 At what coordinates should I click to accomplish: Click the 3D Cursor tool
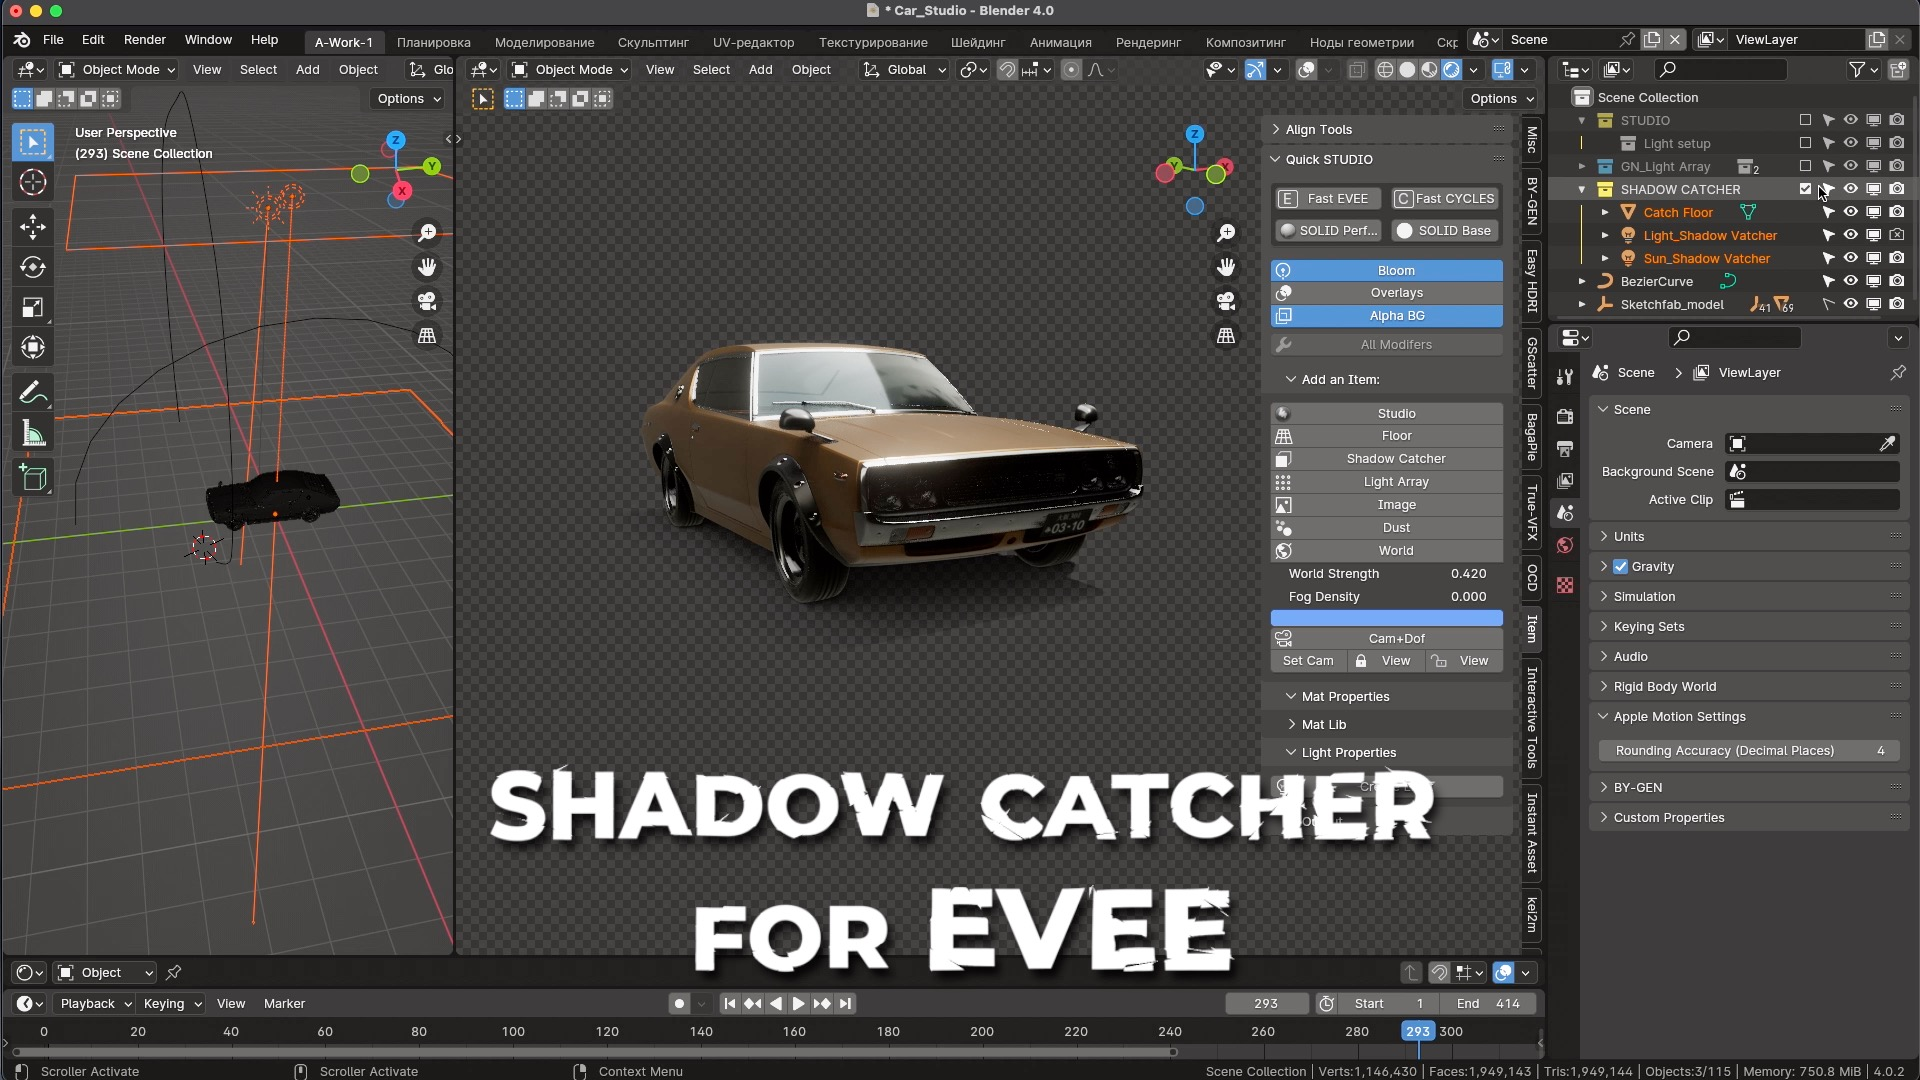33,183
